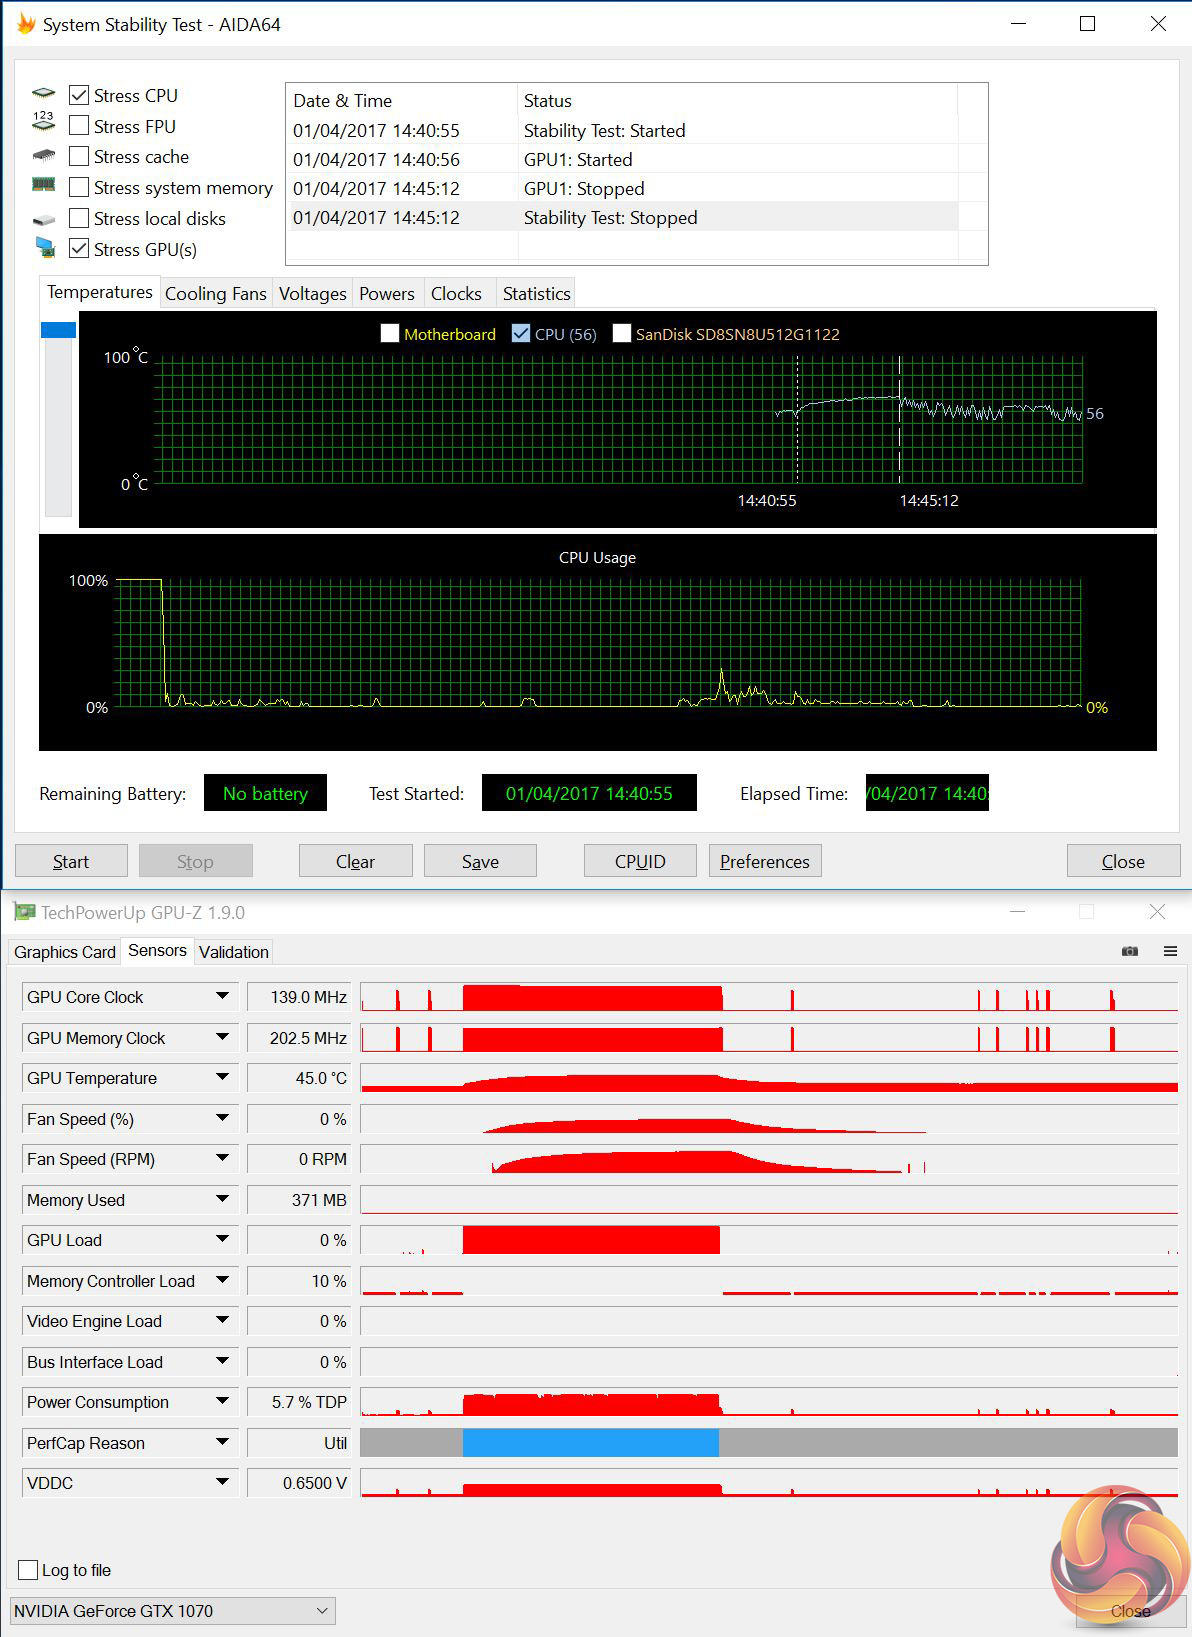Toggle the Log to file checkbox

pyautogui.click(x=28, y=1570)
